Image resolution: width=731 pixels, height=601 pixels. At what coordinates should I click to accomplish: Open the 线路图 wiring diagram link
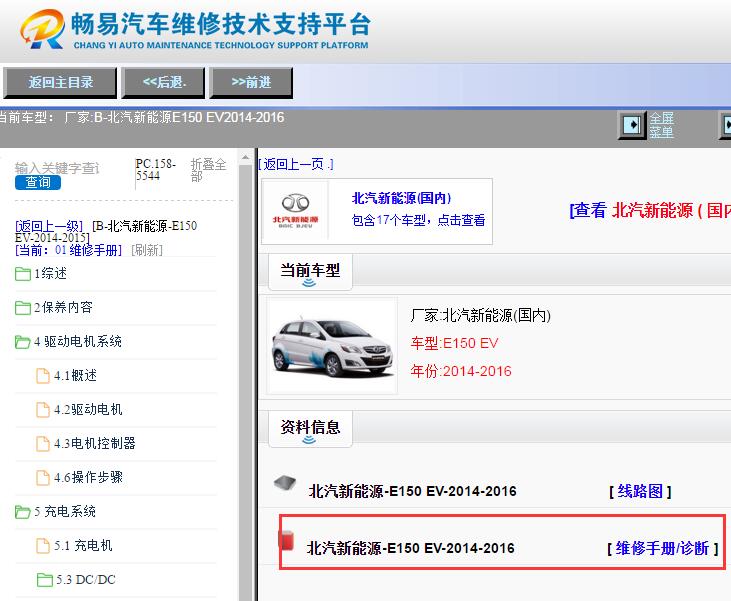point(640,491)
